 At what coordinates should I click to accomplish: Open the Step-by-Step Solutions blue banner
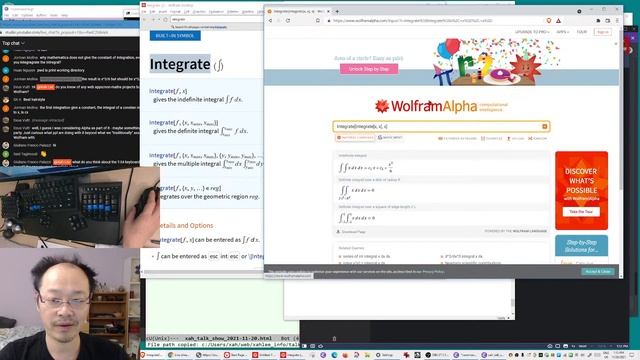[x=581, y=246]
